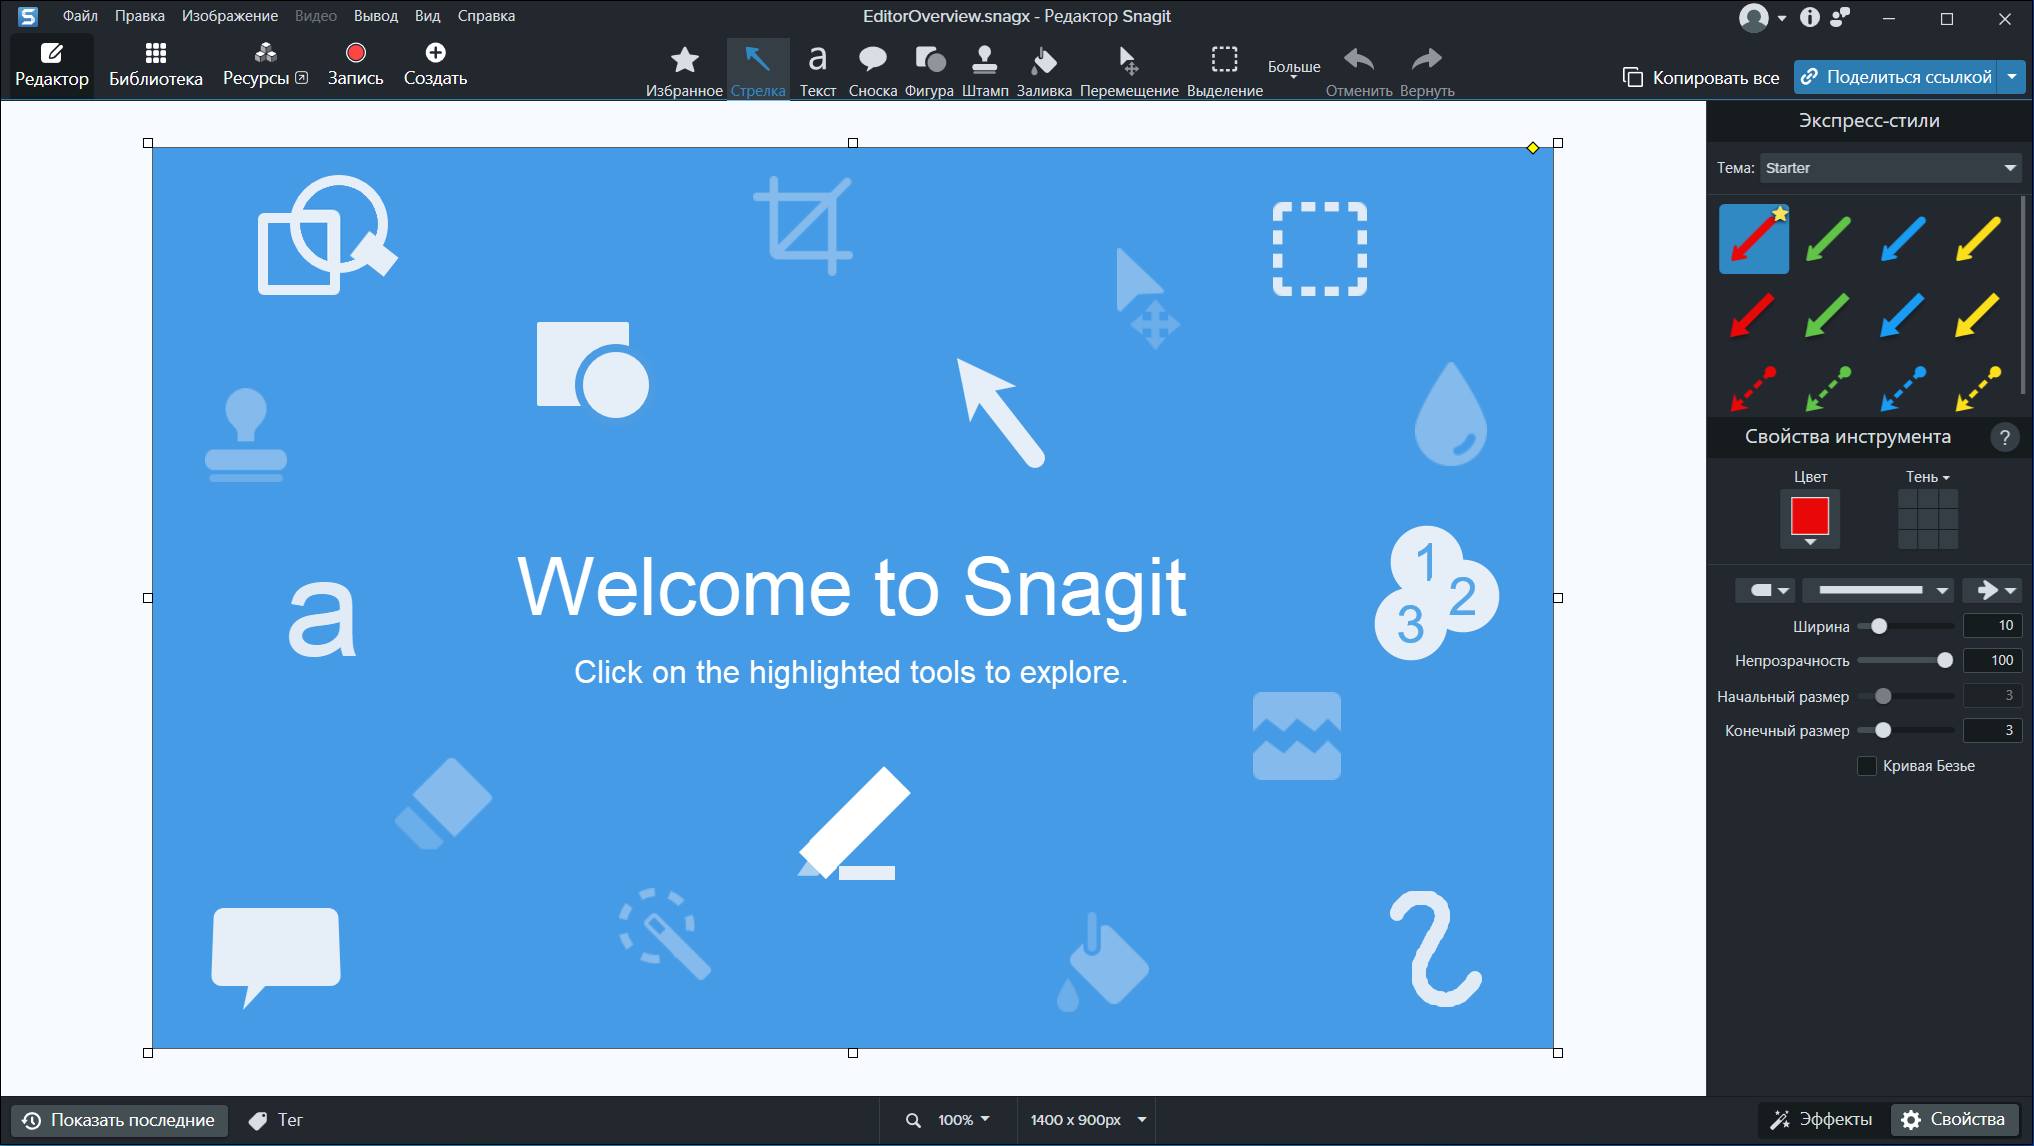This screenshot has height=1146, width=2034.
Task: Click the Ширина value field showing 10
Action: click(1992, 626)
